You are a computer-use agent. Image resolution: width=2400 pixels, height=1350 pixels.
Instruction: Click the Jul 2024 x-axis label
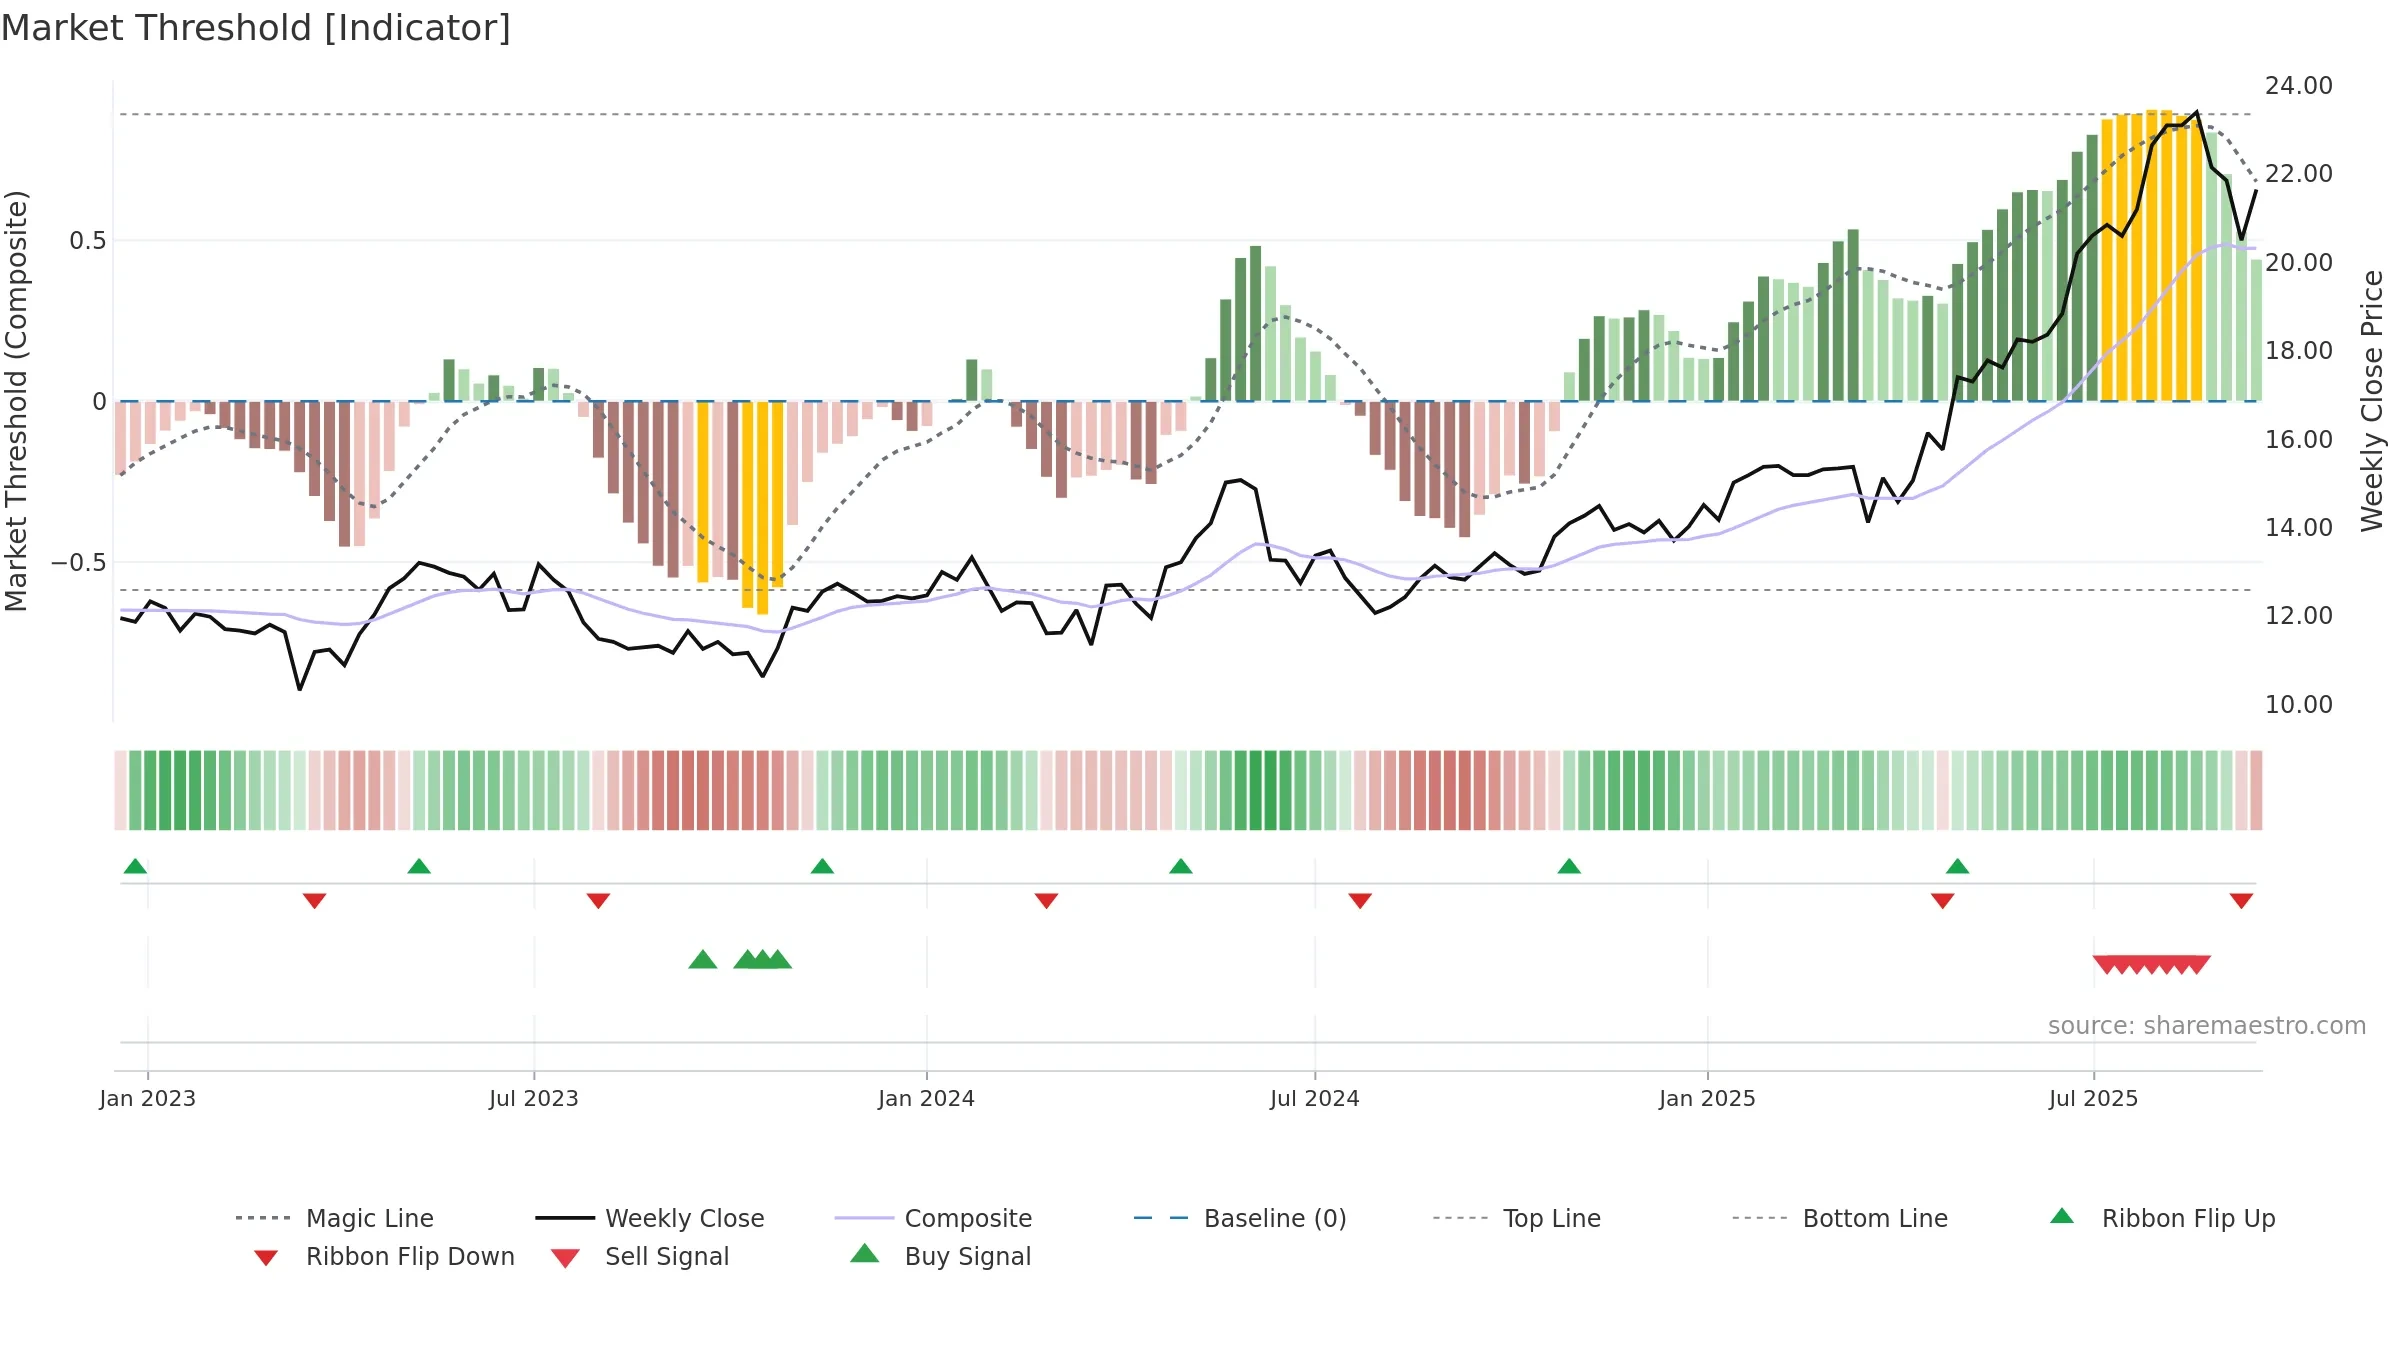pos(1315,1098)
